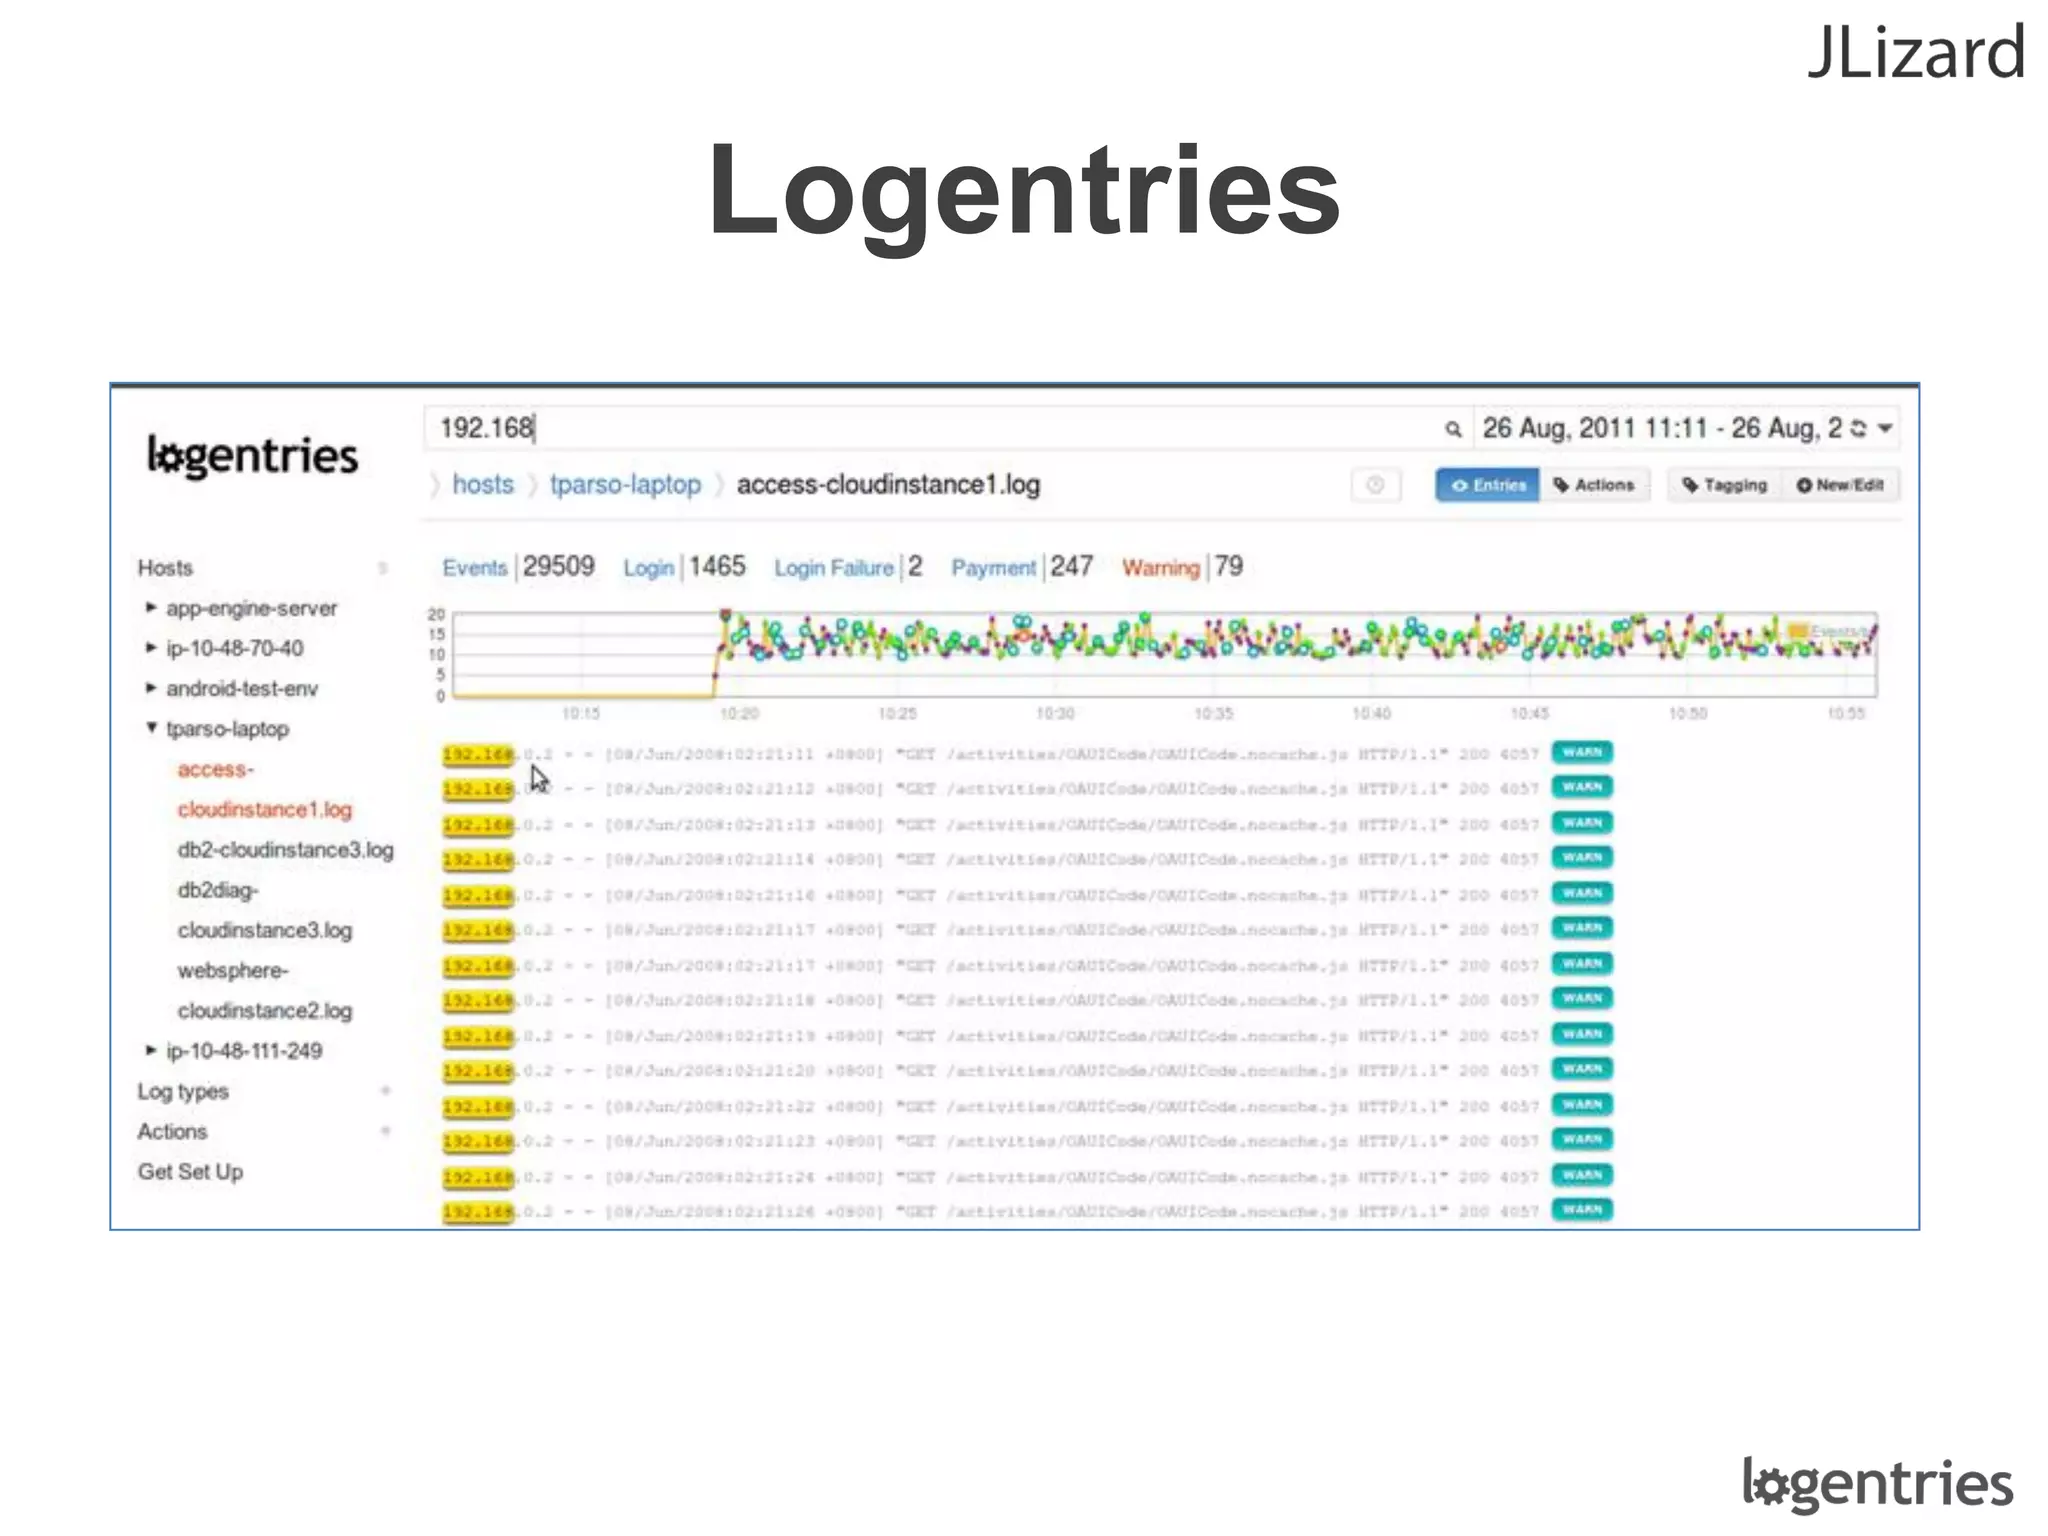Click the events graph peak marker

point(725,614)
